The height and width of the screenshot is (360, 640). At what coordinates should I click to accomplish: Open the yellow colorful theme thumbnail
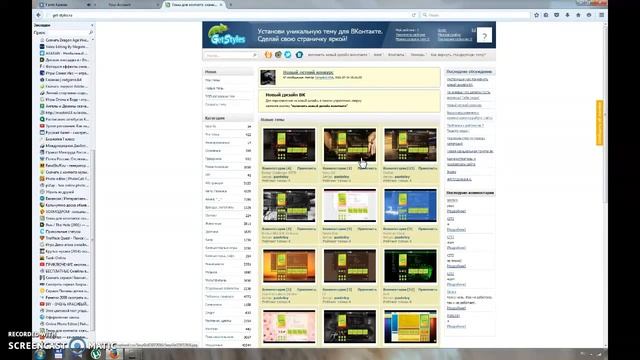(x=410, y=327)
